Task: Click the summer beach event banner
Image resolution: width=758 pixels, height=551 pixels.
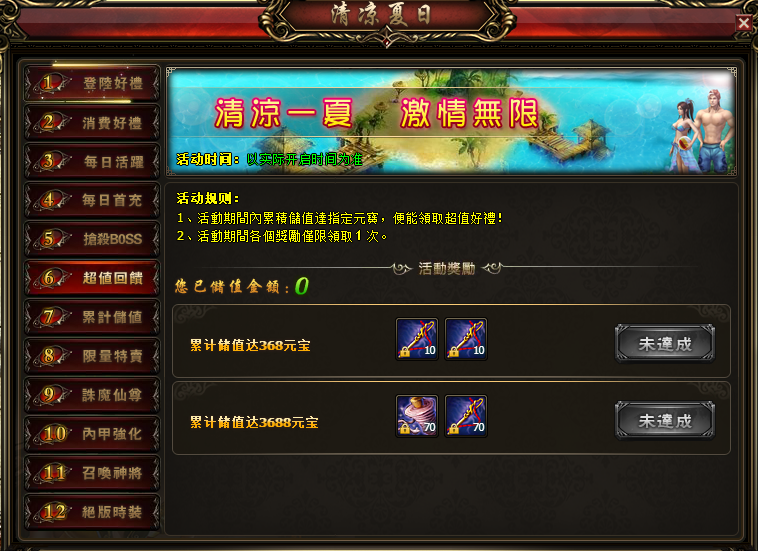Action: 452,121
